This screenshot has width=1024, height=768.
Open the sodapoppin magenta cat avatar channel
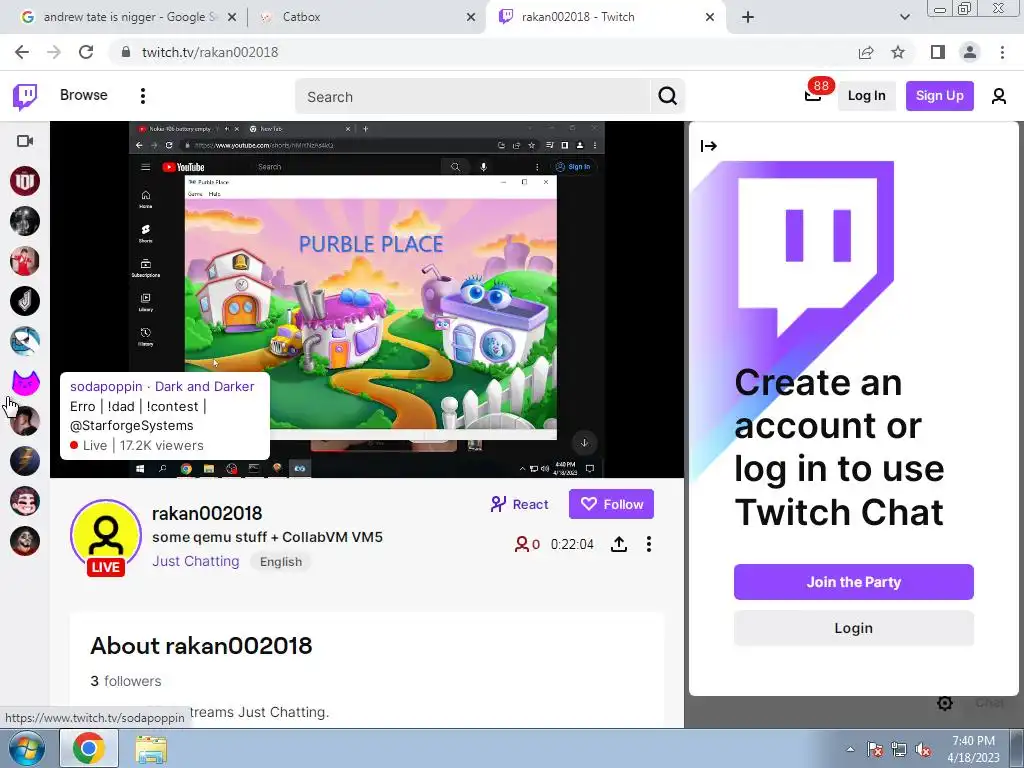[25, 381]
